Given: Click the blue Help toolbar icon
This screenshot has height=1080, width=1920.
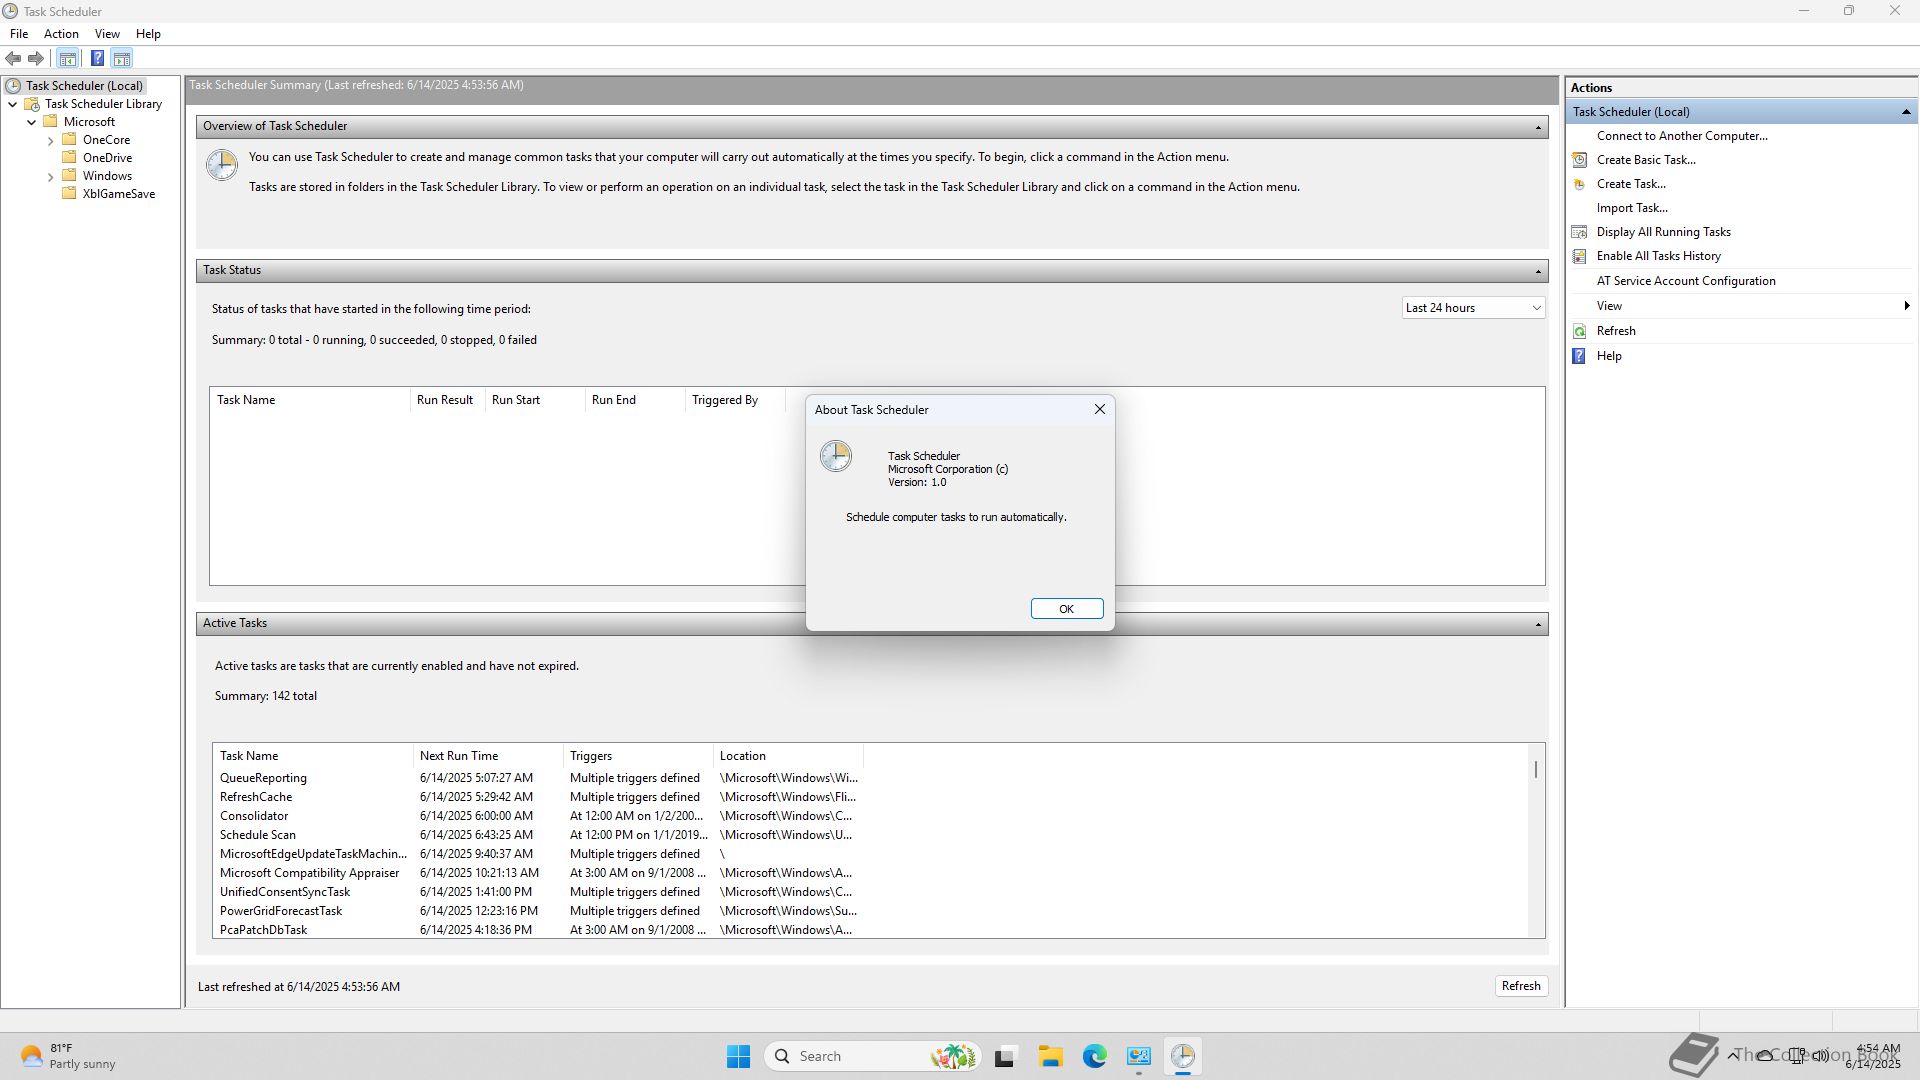Looking at the screenshot, I should pyautogui.click(x=97, y=59).
